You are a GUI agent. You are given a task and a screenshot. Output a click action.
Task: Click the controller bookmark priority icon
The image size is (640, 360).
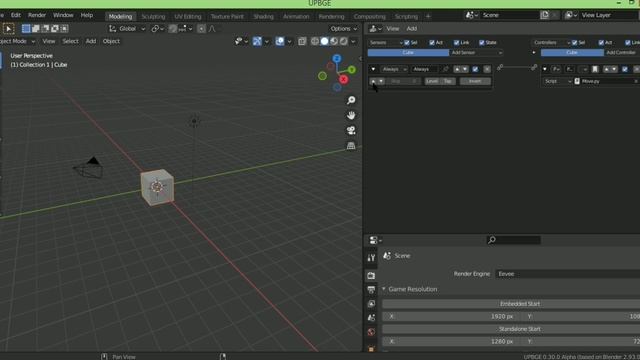[595, 69]
